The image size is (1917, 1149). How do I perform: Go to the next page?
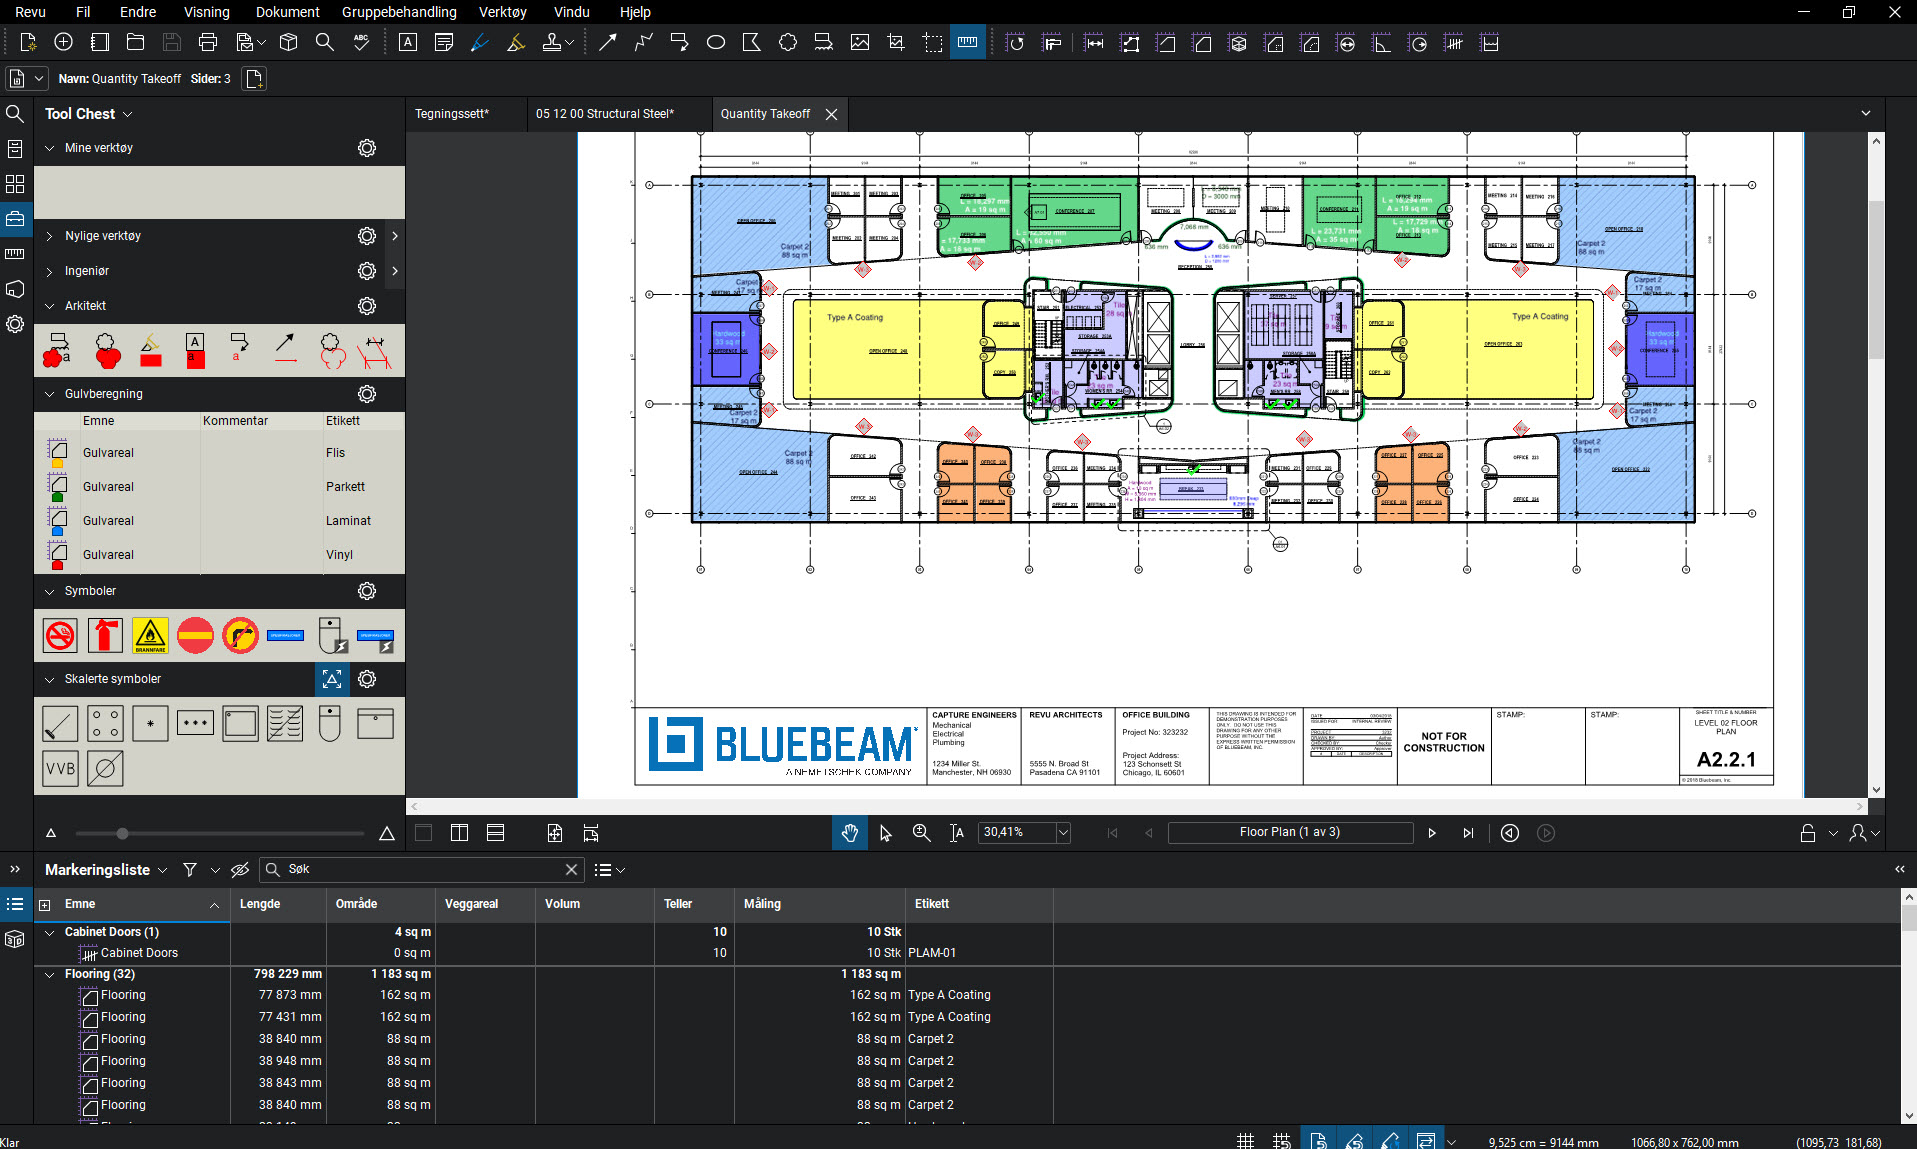pos(1432,833)
